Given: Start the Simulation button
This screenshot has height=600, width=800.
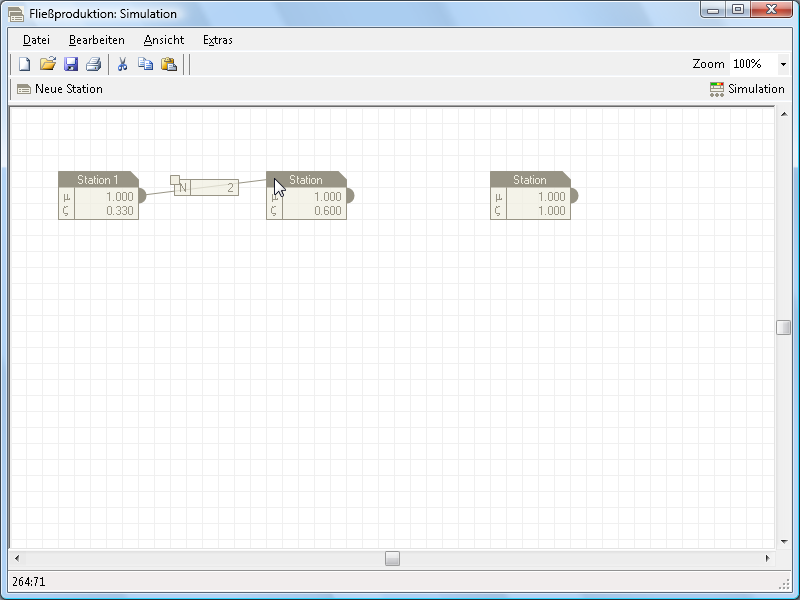Looking at the screenshot, I should click(x=746, y=89).
